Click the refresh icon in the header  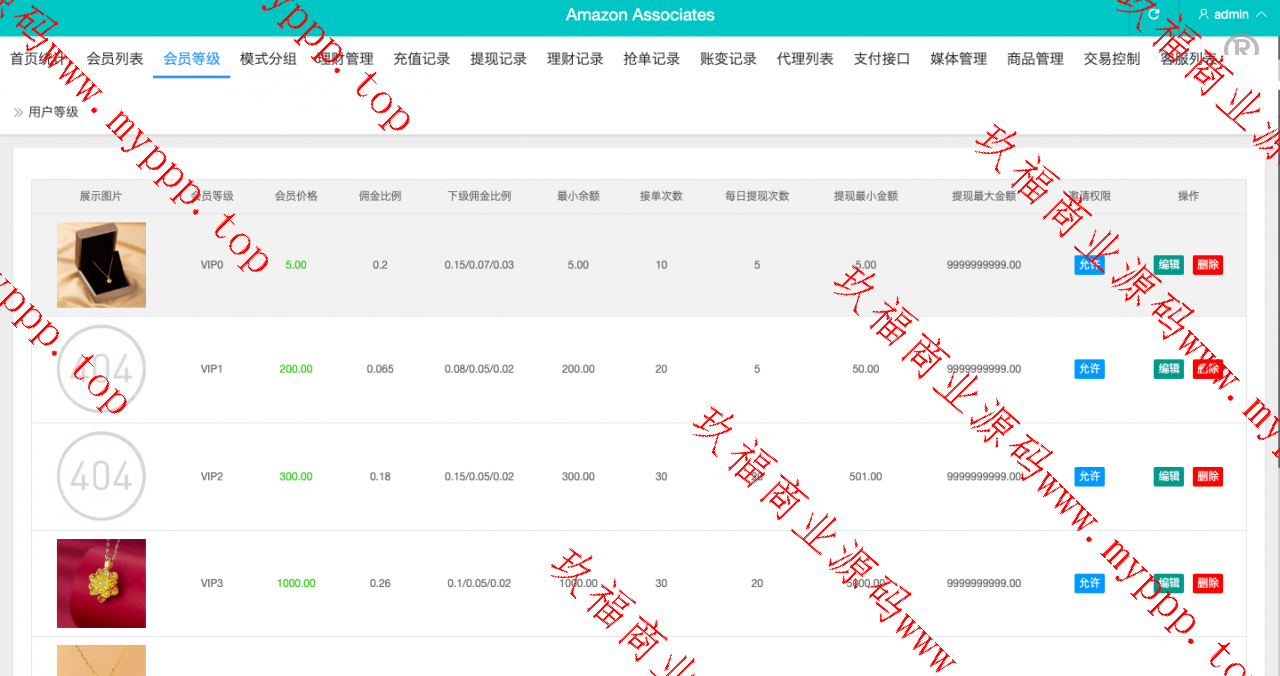point(1154,15)
